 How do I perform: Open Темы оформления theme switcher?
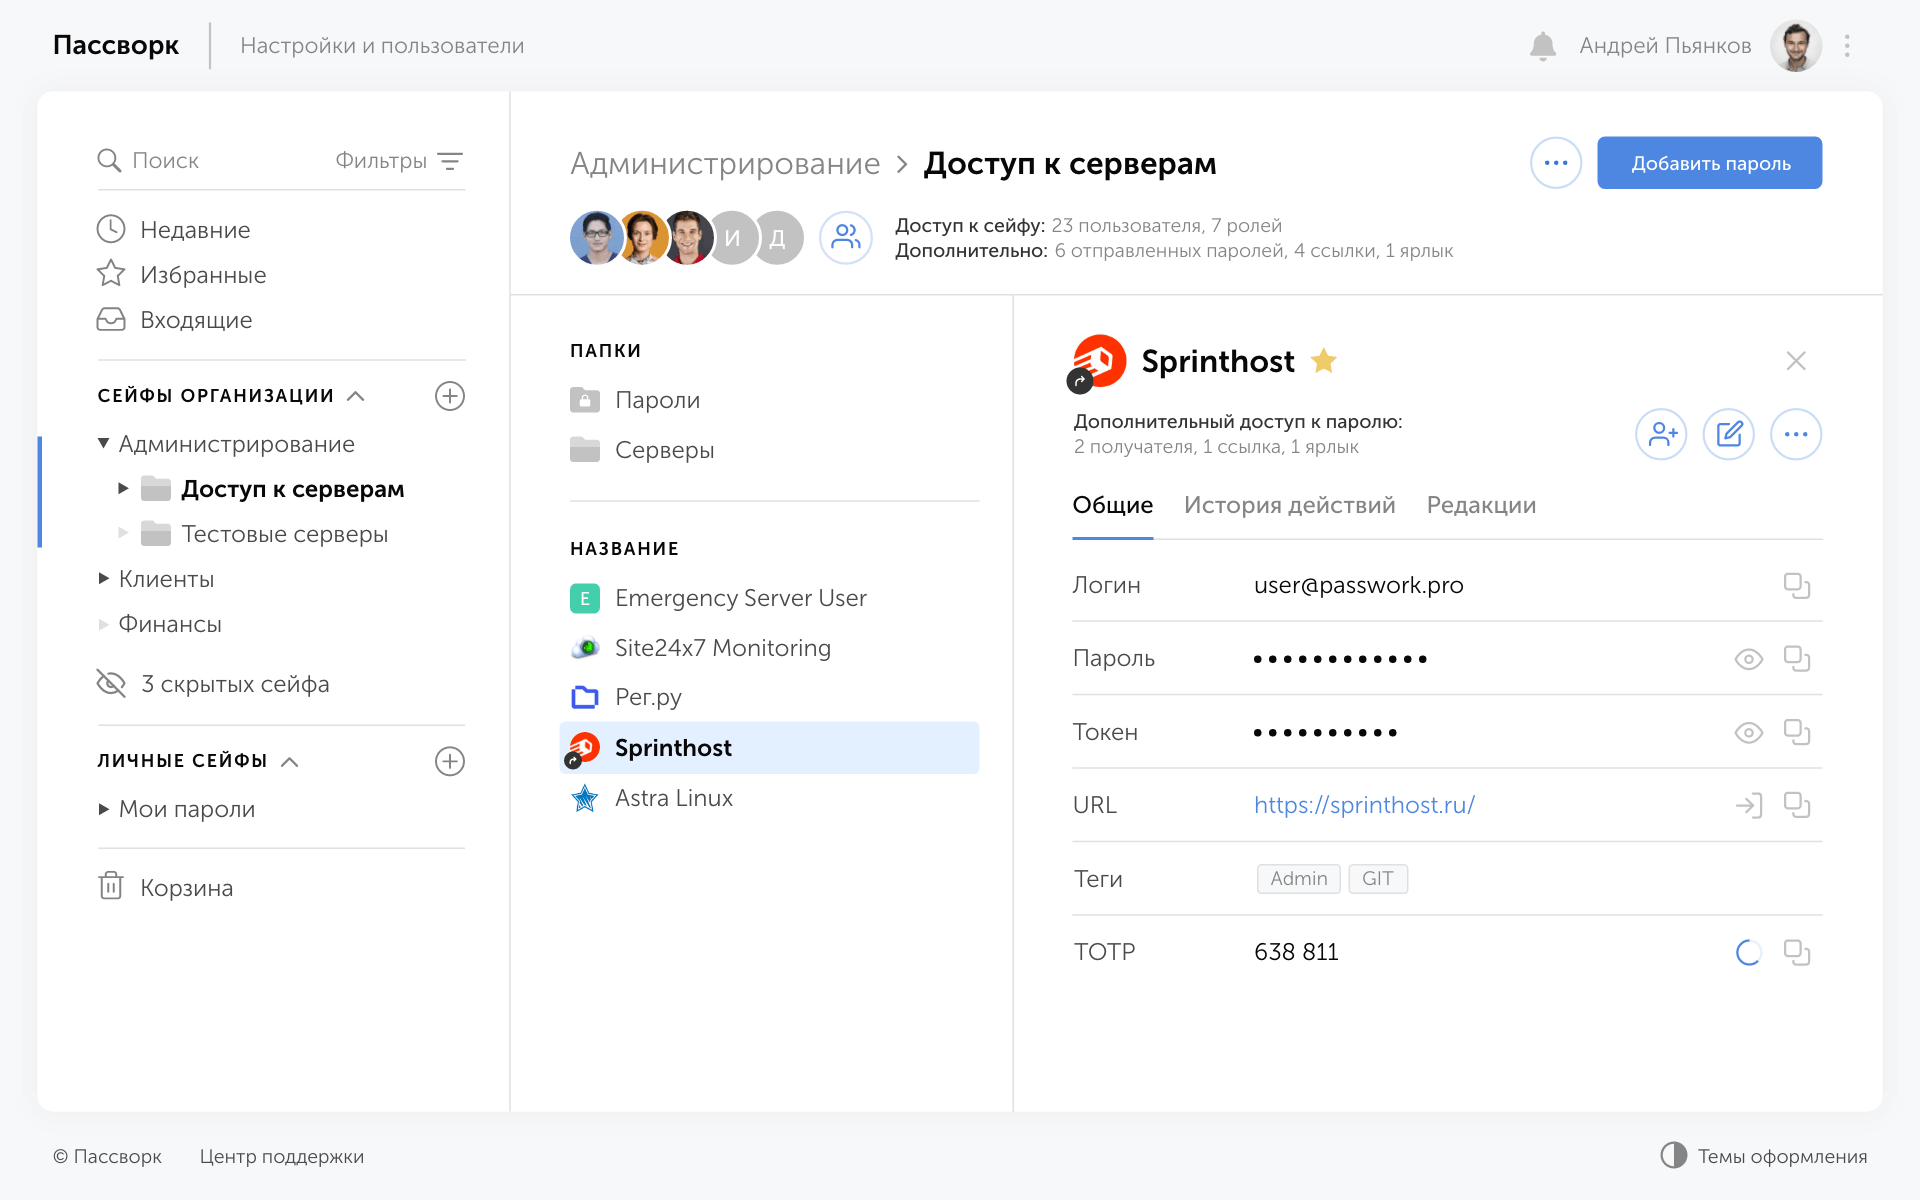coord(1764,1156)
